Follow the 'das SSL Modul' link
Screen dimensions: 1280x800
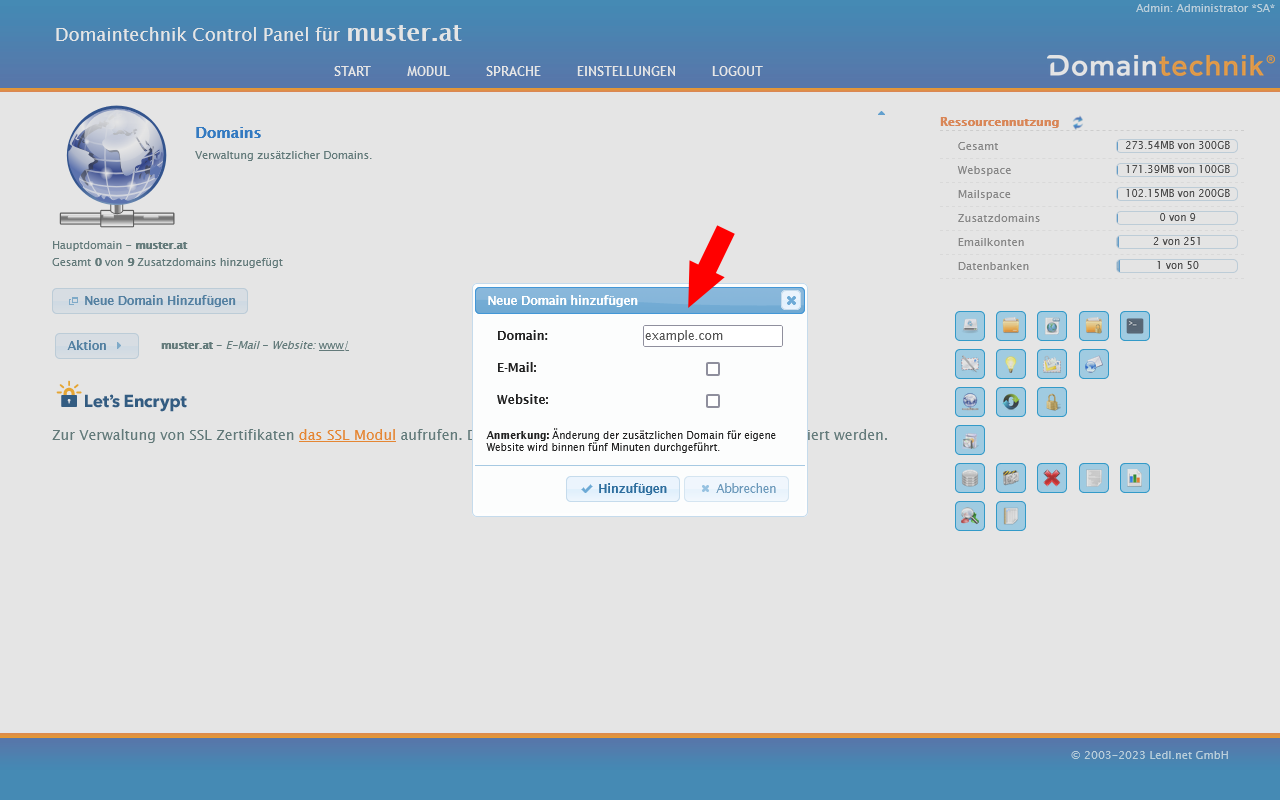pyautogui.click(x=347, y=435)
